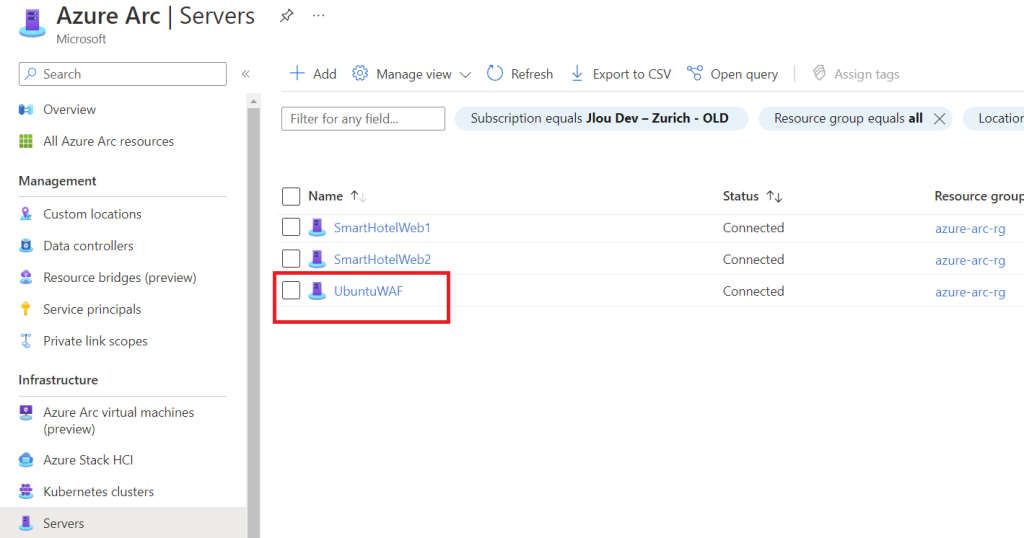Click the Open query icon
Image resolution: width=1024 pixels, height=538 pixels.
pos(695,73)
